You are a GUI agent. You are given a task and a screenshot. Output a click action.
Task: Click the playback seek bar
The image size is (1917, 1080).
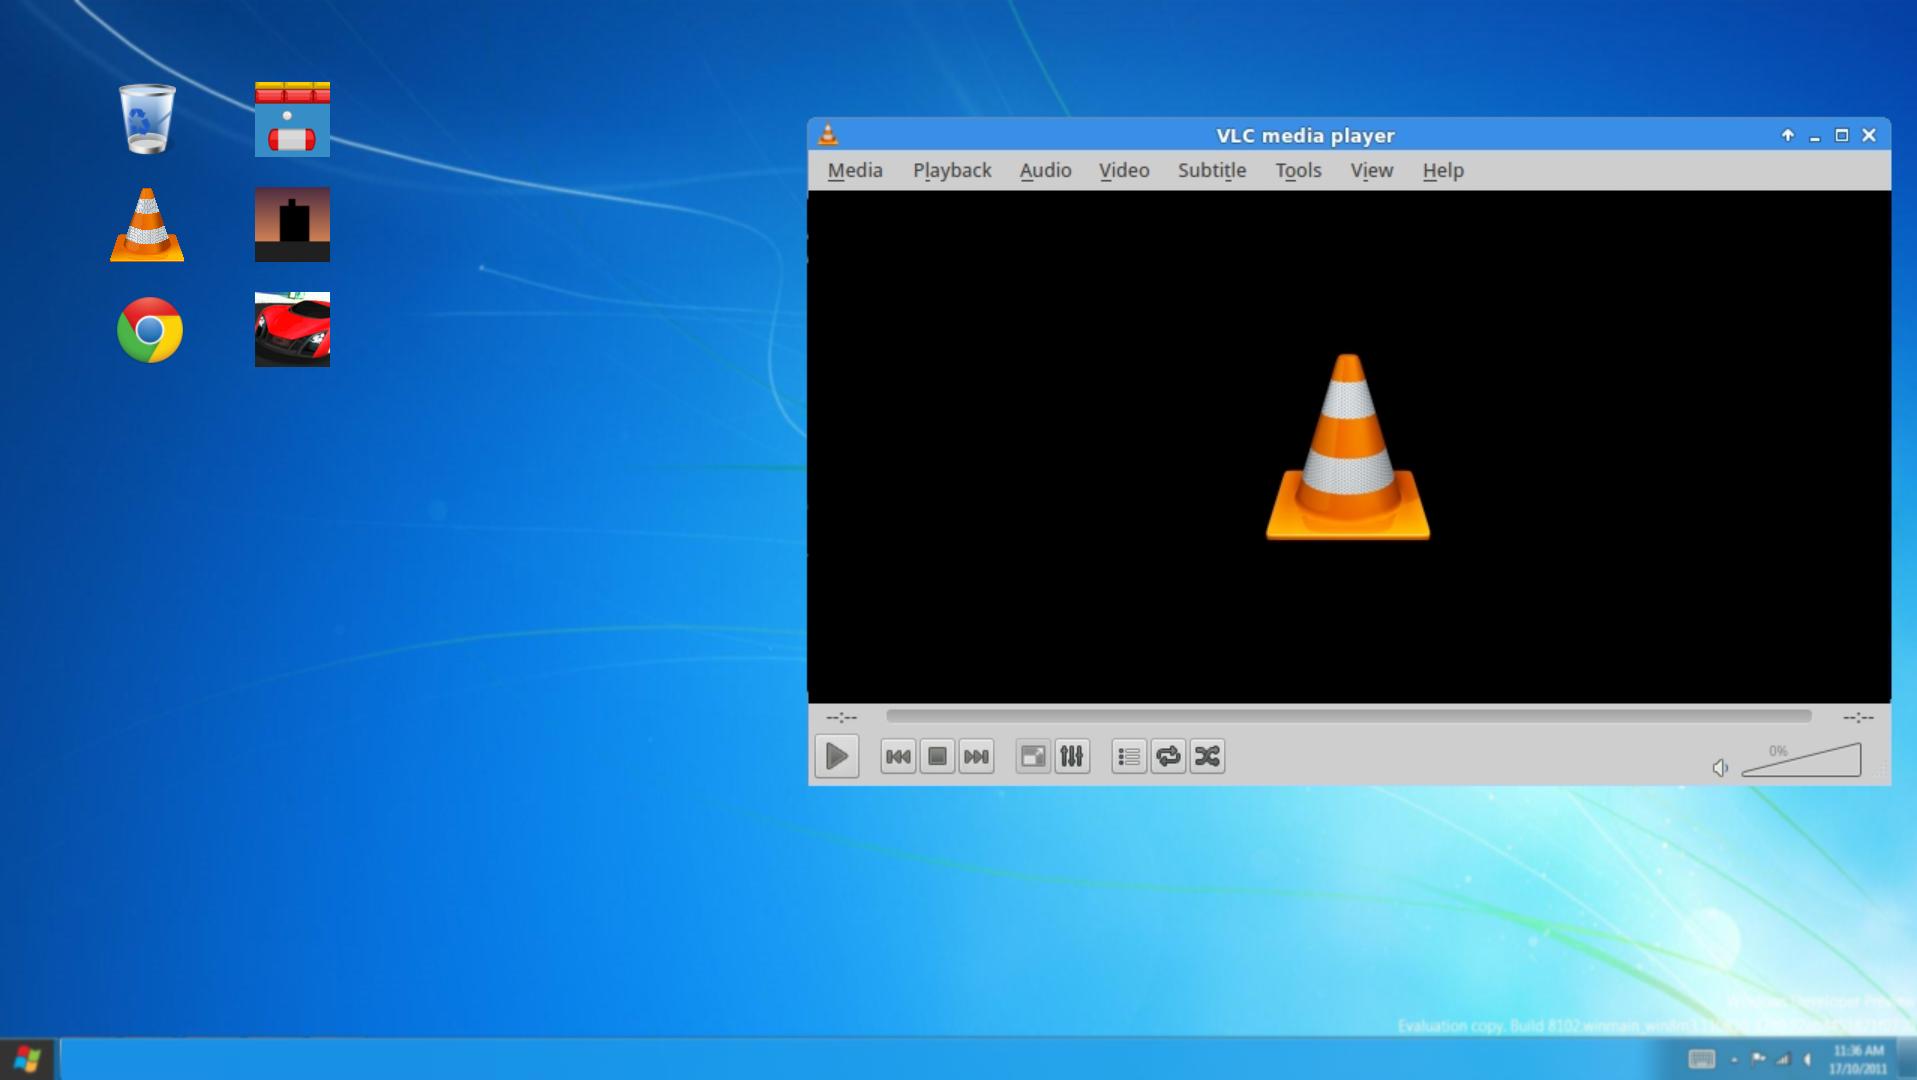tap(1348, 716)
